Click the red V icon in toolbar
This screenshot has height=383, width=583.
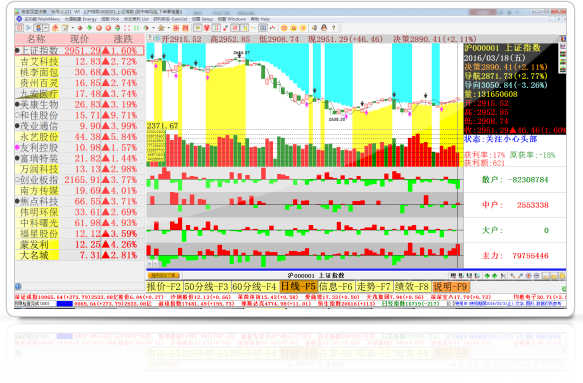tap(206, 28)
